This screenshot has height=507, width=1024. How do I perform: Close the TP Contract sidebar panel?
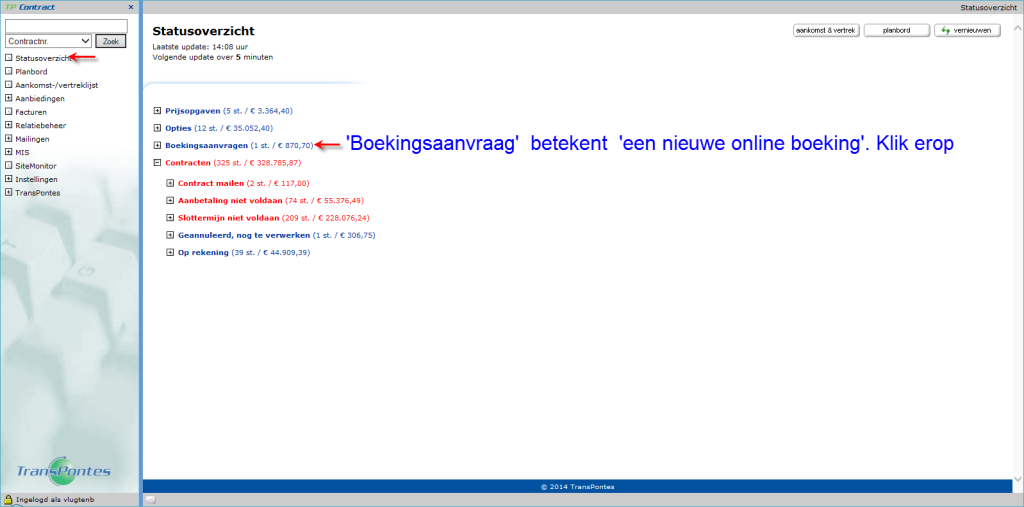(131, 7)
